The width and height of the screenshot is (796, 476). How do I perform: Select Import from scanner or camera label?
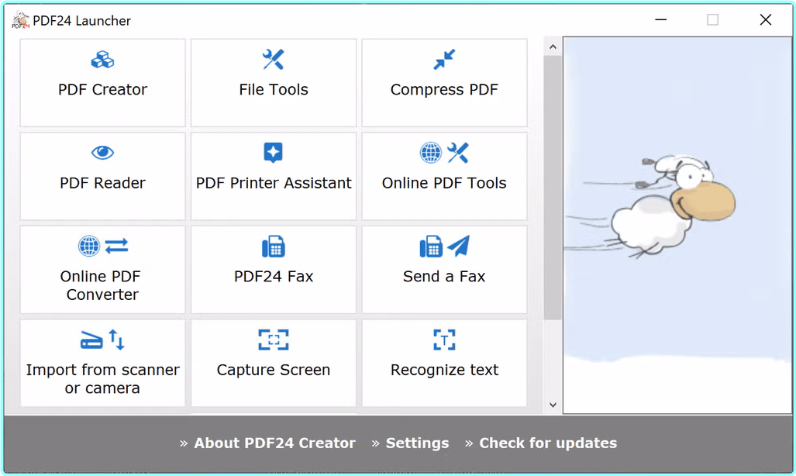[x=103, y=379]
